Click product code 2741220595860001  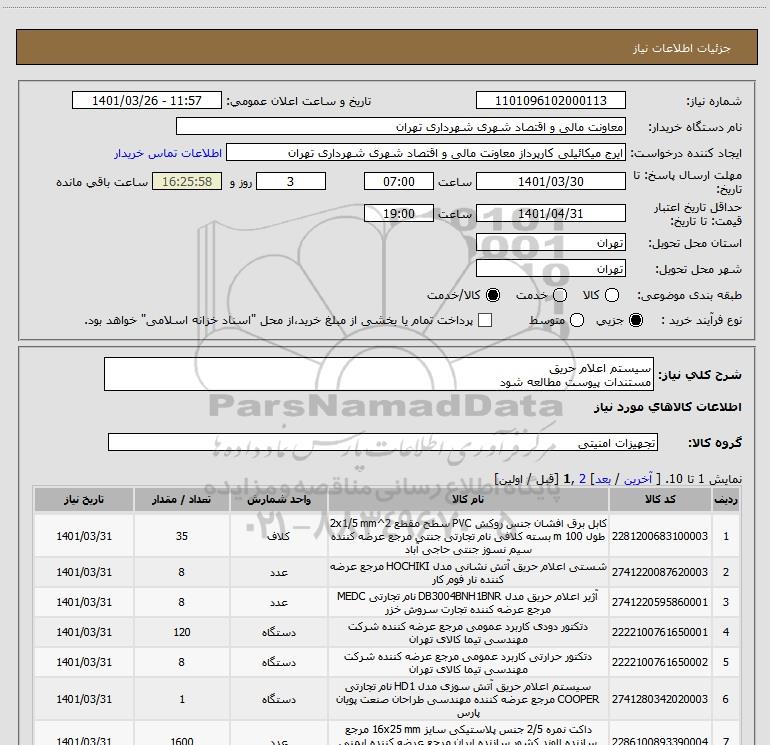[660, 602]
